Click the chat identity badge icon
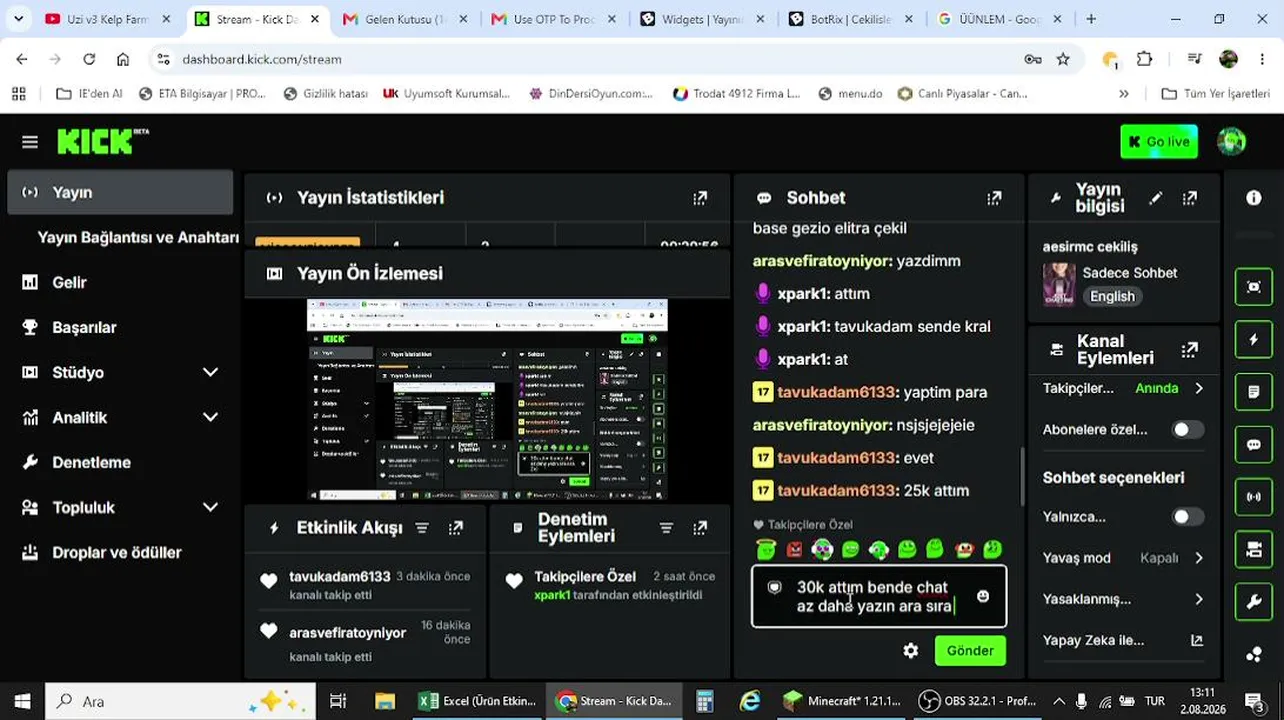Viewport: 1284px width, 720px height. pyautogui.click(x=774, y=587)
